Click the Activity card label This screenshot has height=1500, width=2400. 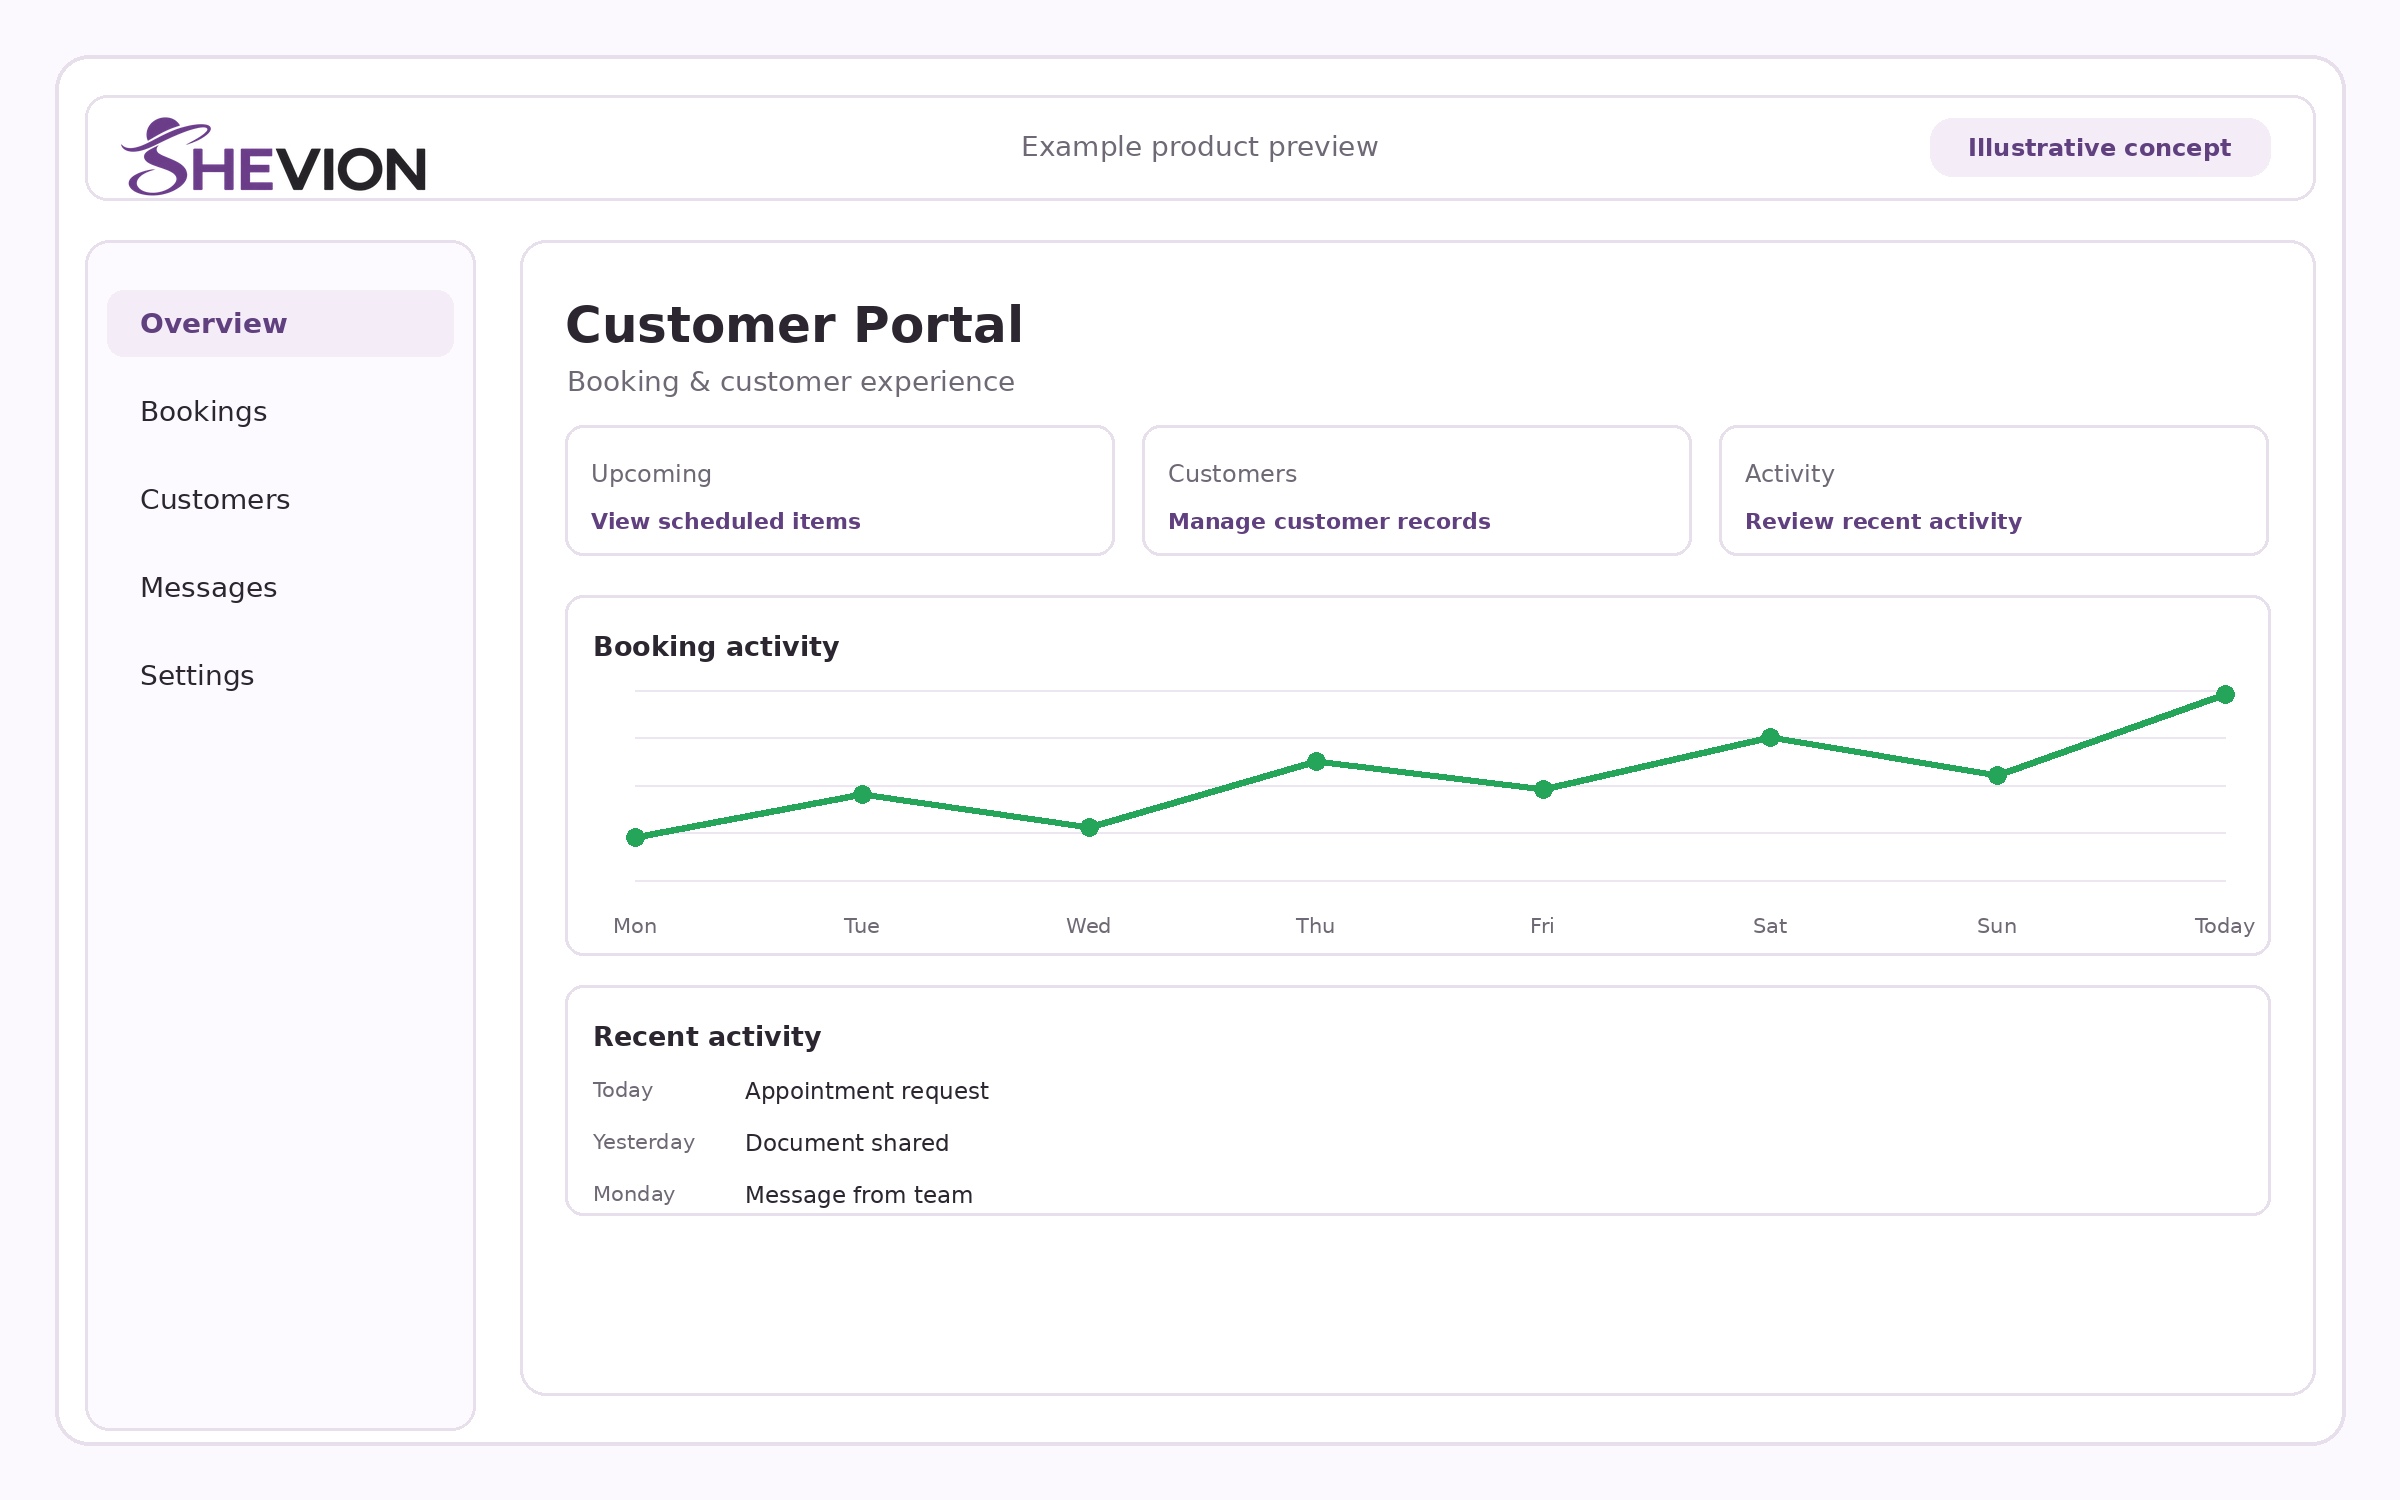coord(1789,473)
